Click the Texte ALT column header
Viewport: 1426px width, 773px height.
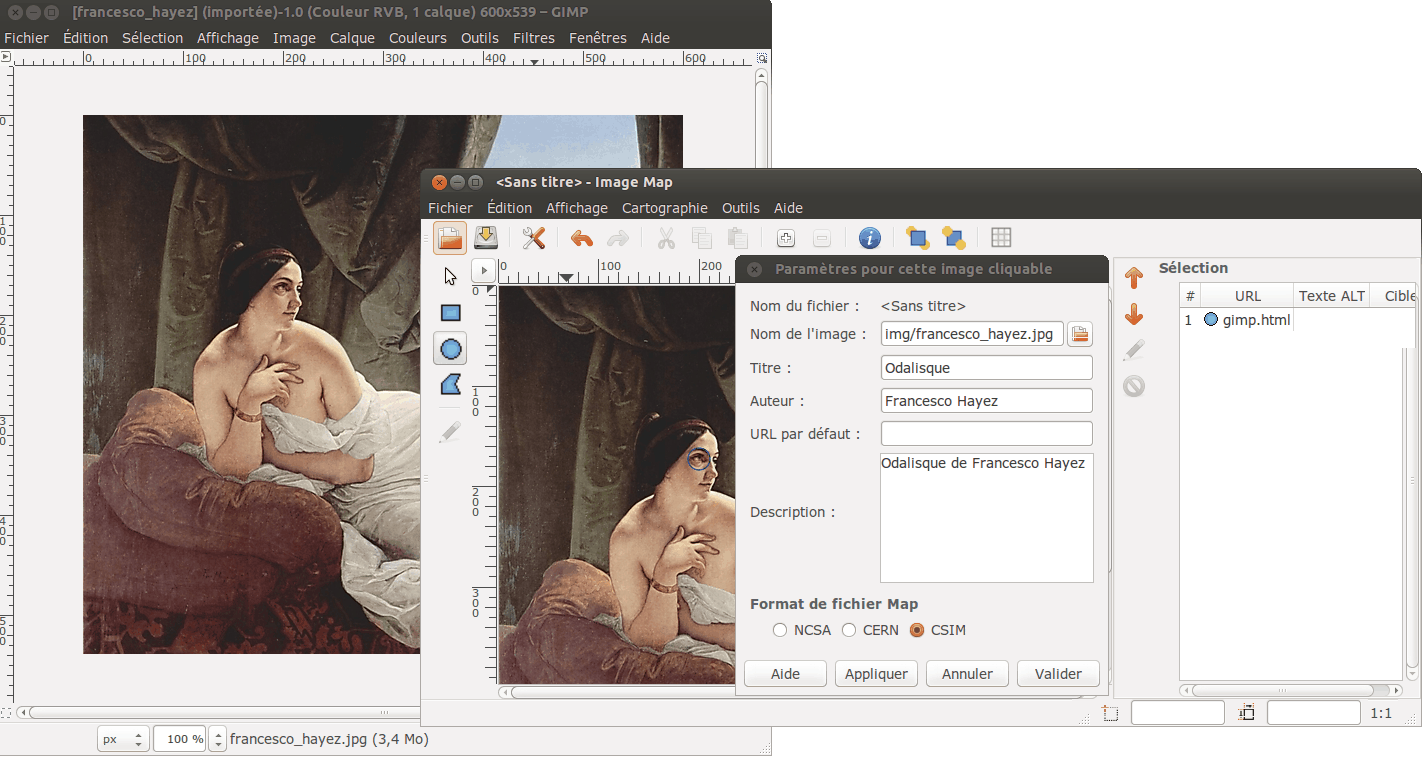1331,296
